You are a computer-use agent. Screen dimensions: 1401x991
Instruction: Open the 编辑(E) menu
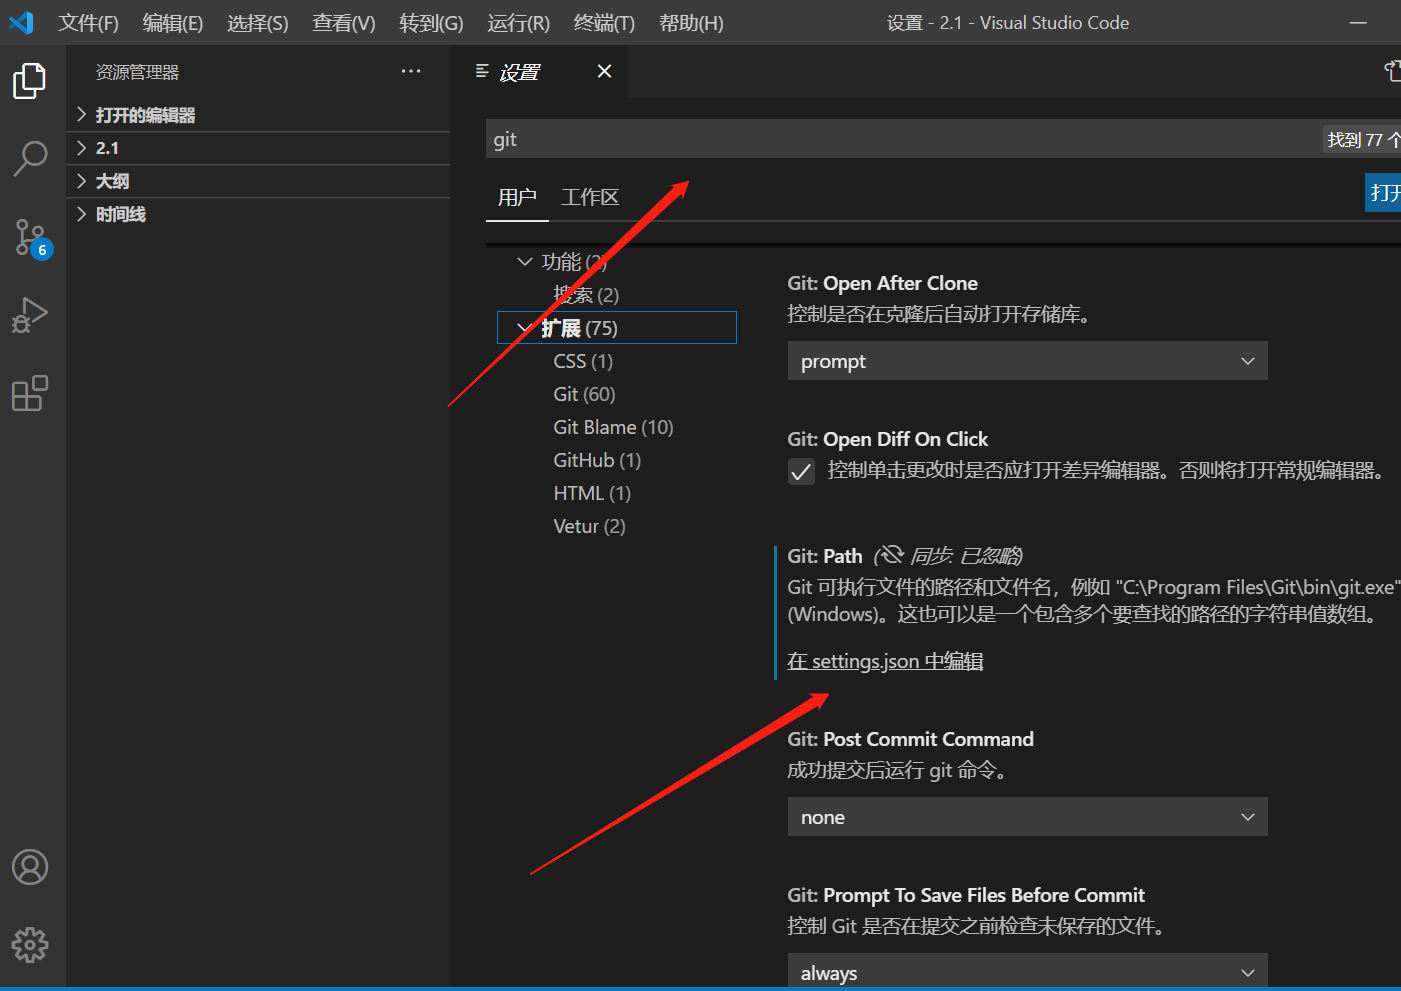tap(173, 23)
